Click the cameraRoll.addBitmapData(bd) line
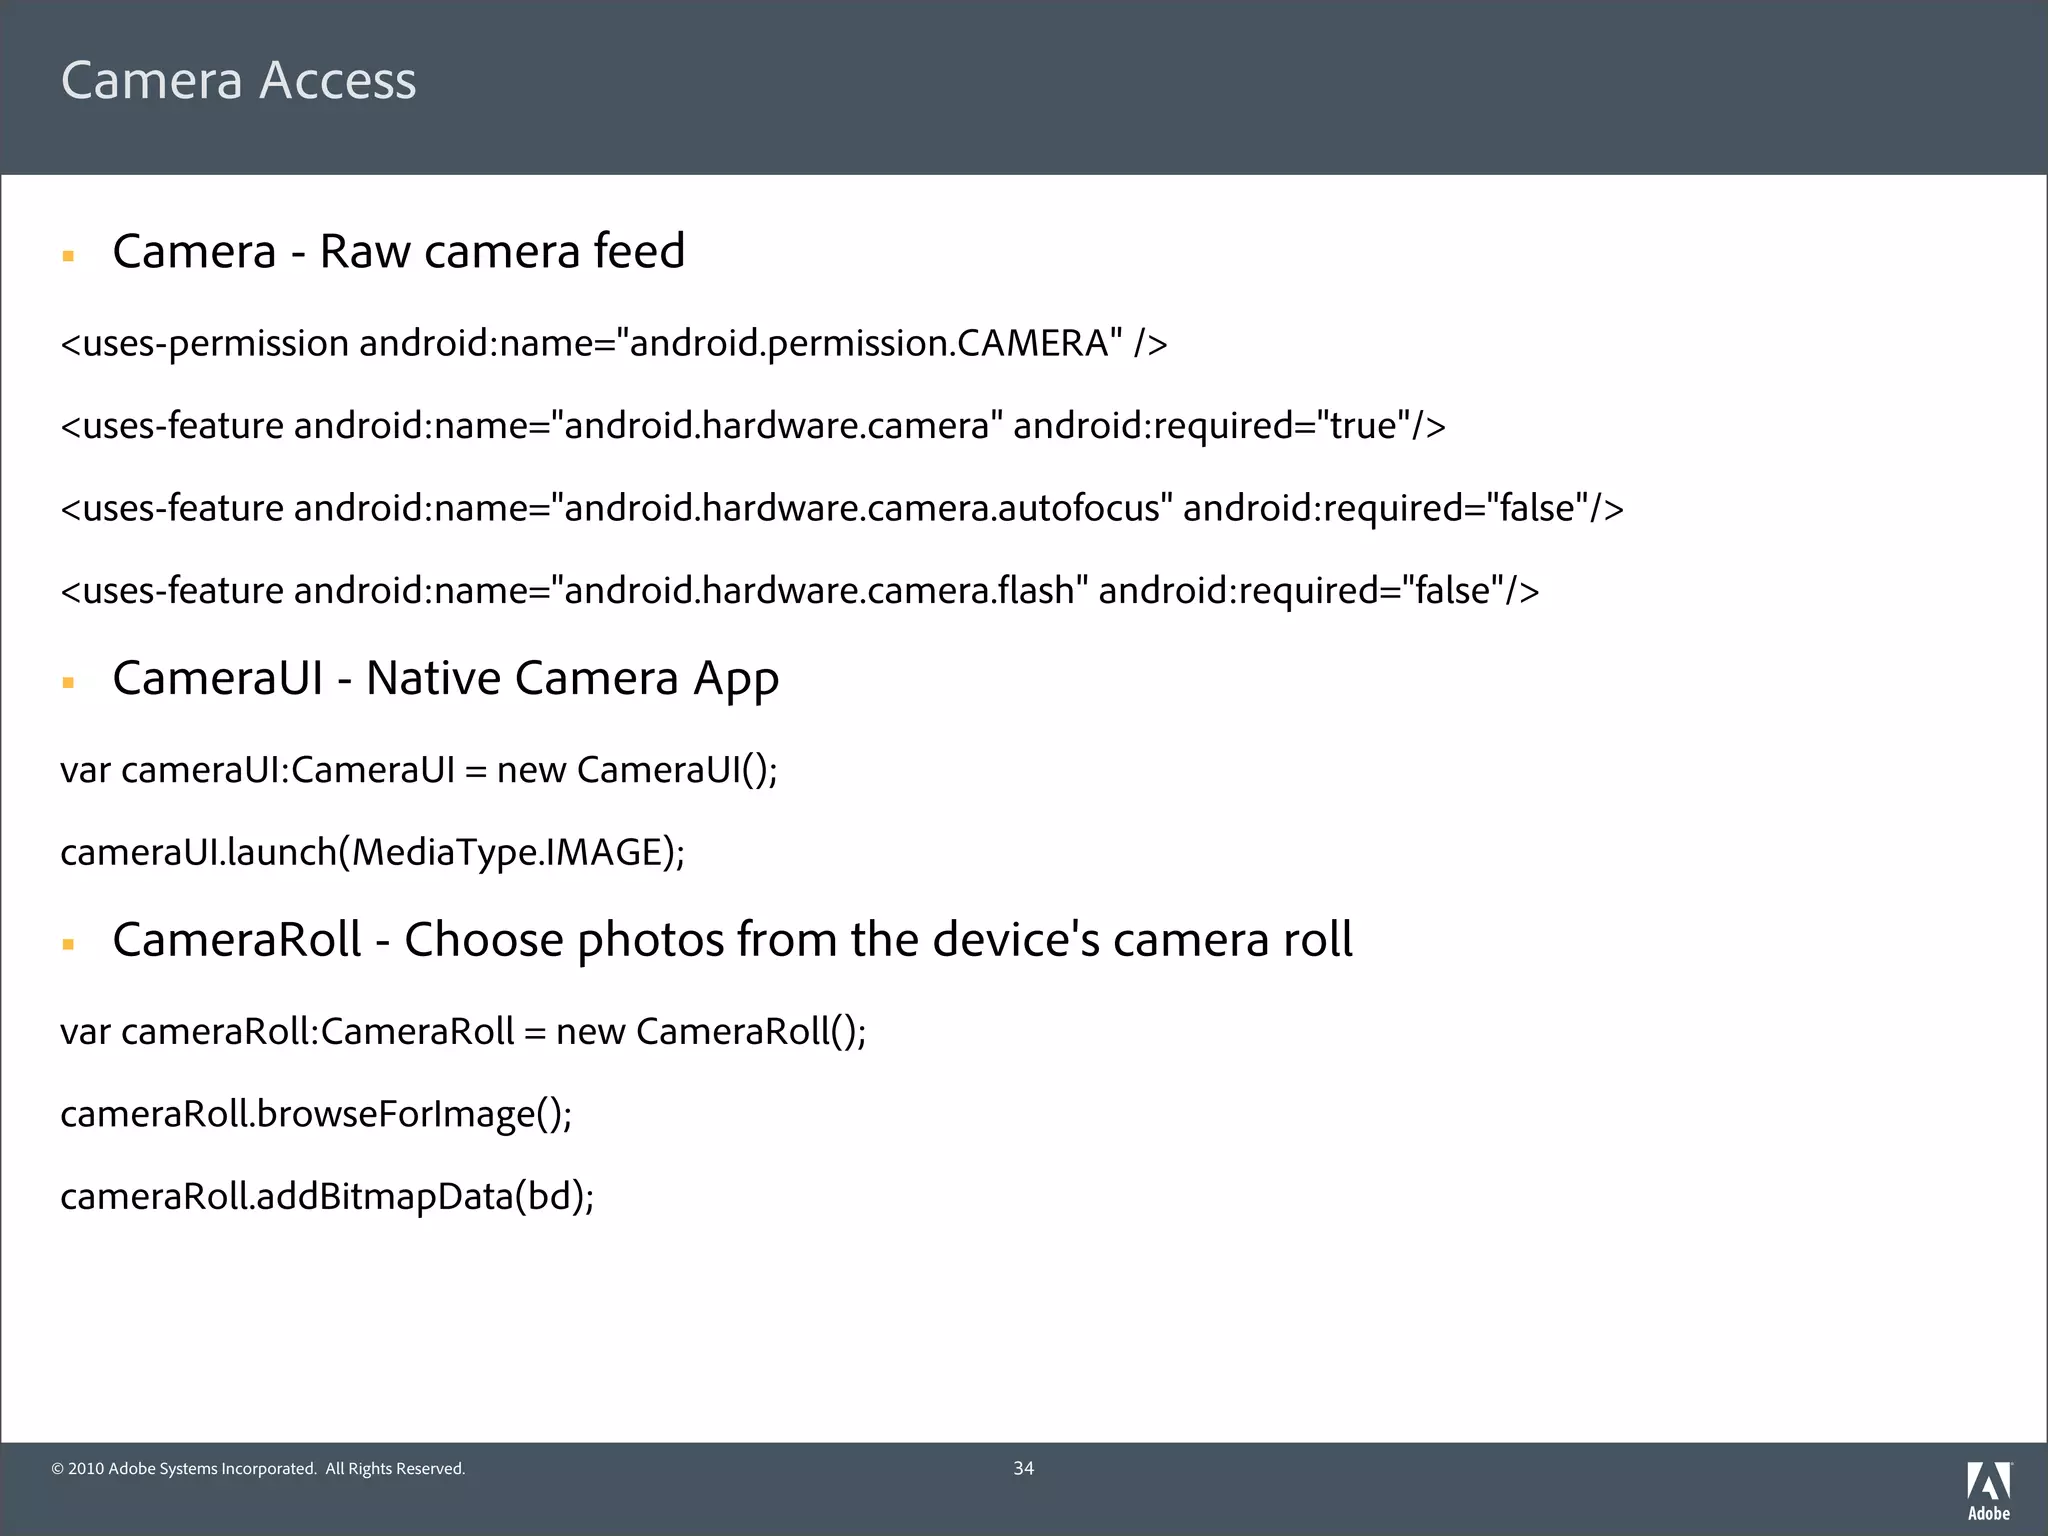The image size is (2048, 1536). coord(327,1196)
